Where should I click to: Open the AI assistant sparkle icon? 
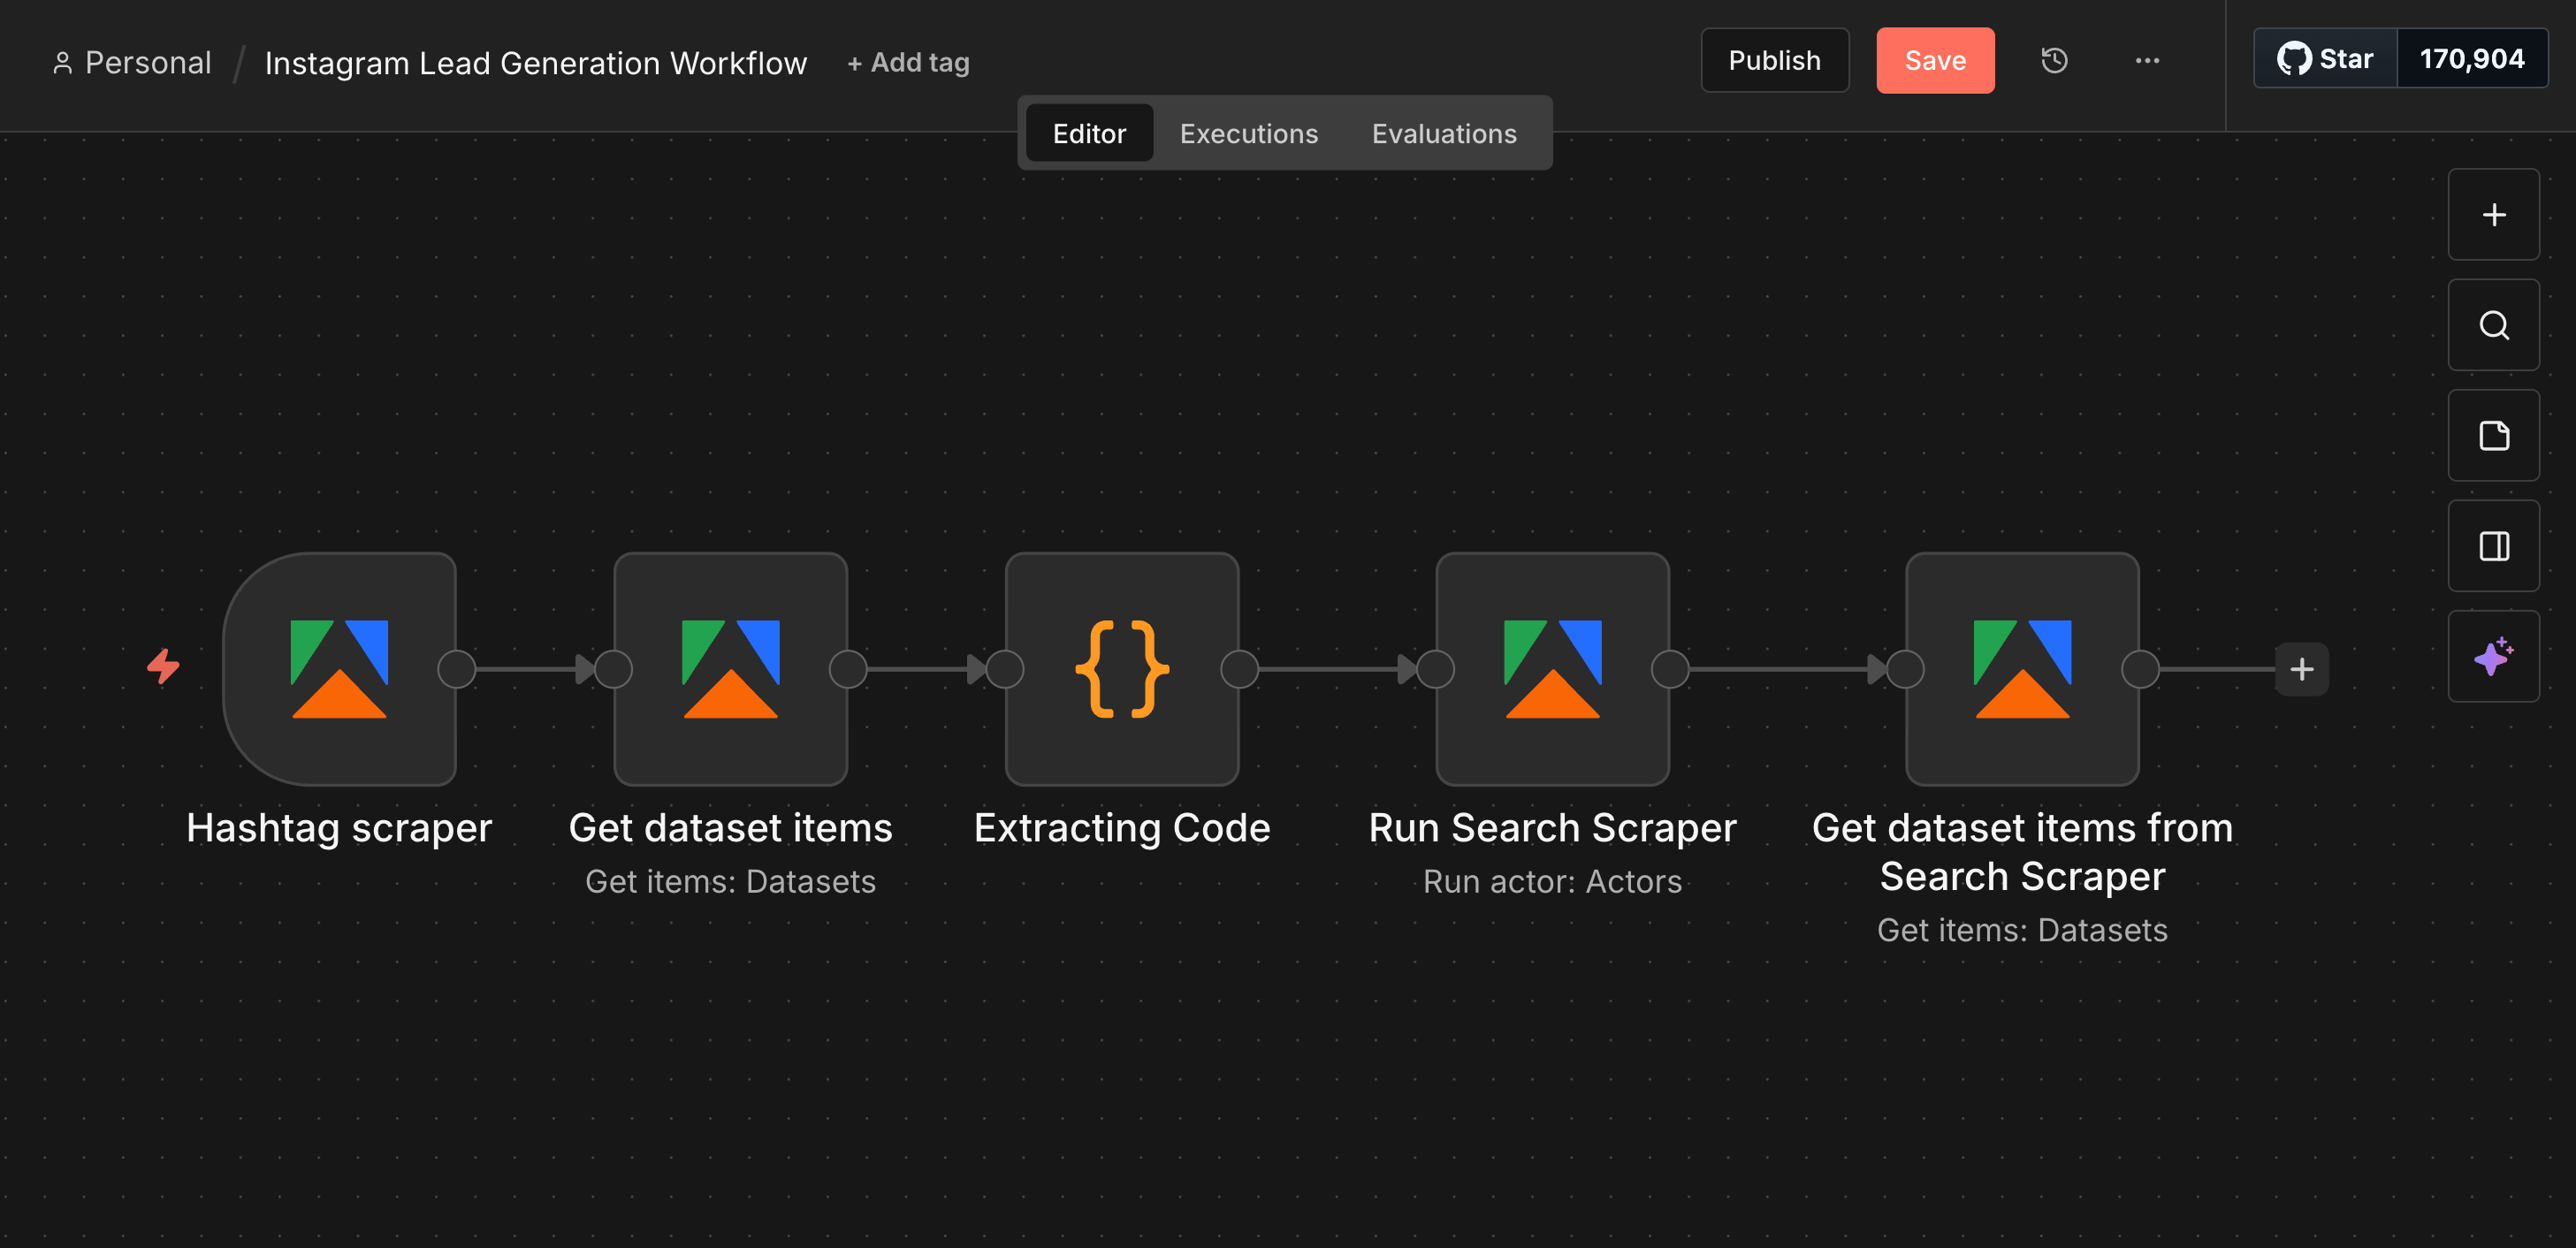[2493, 656]
